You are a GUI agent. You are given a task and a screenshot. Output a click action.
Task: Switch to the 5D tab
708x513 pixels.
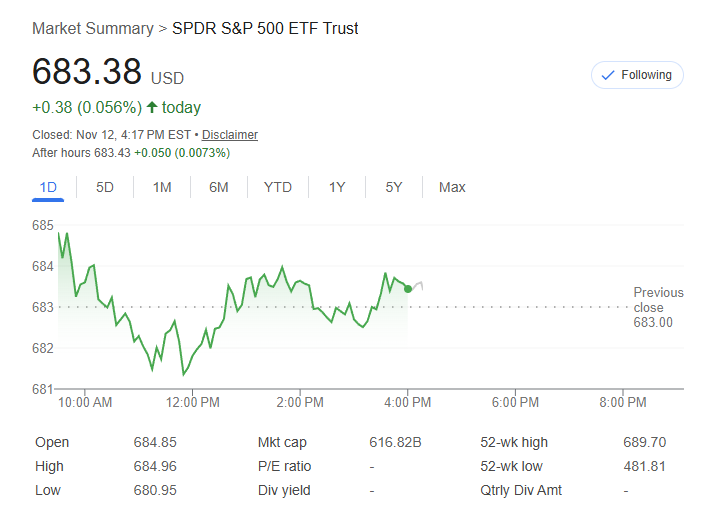tap(105, 187)
